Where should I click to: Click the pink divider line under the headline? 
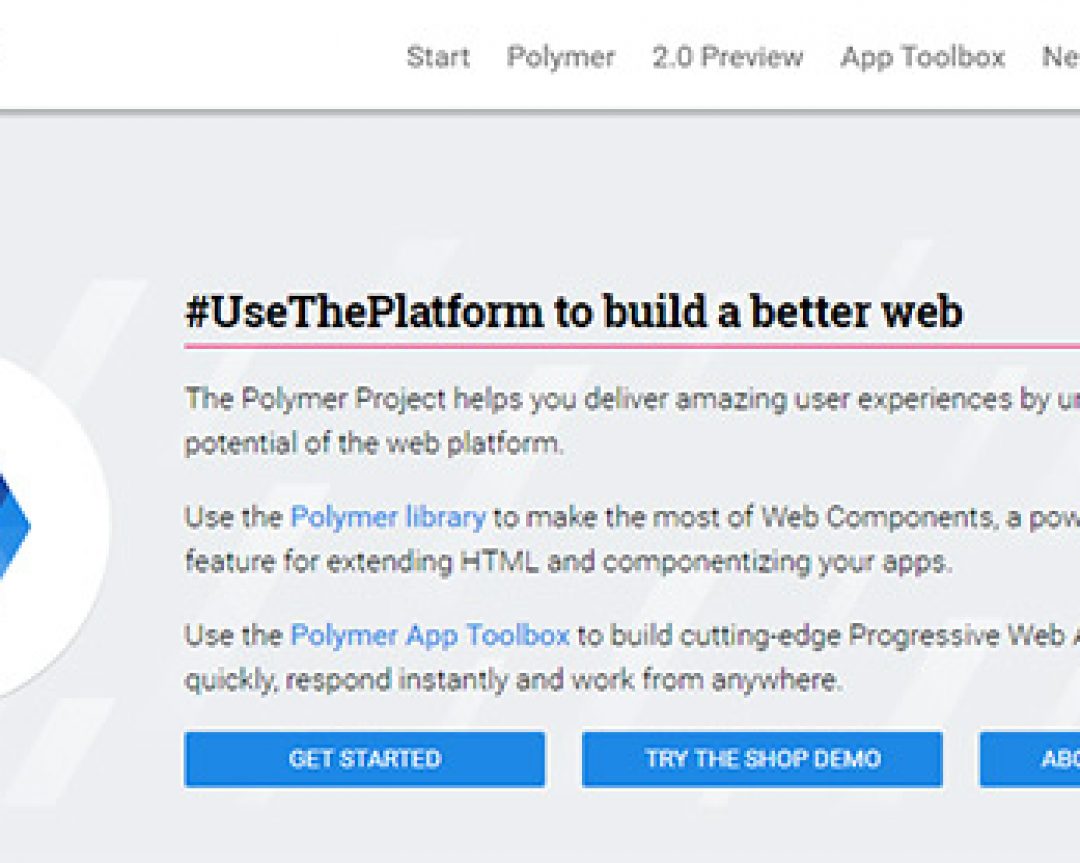(x=630, y=347)
